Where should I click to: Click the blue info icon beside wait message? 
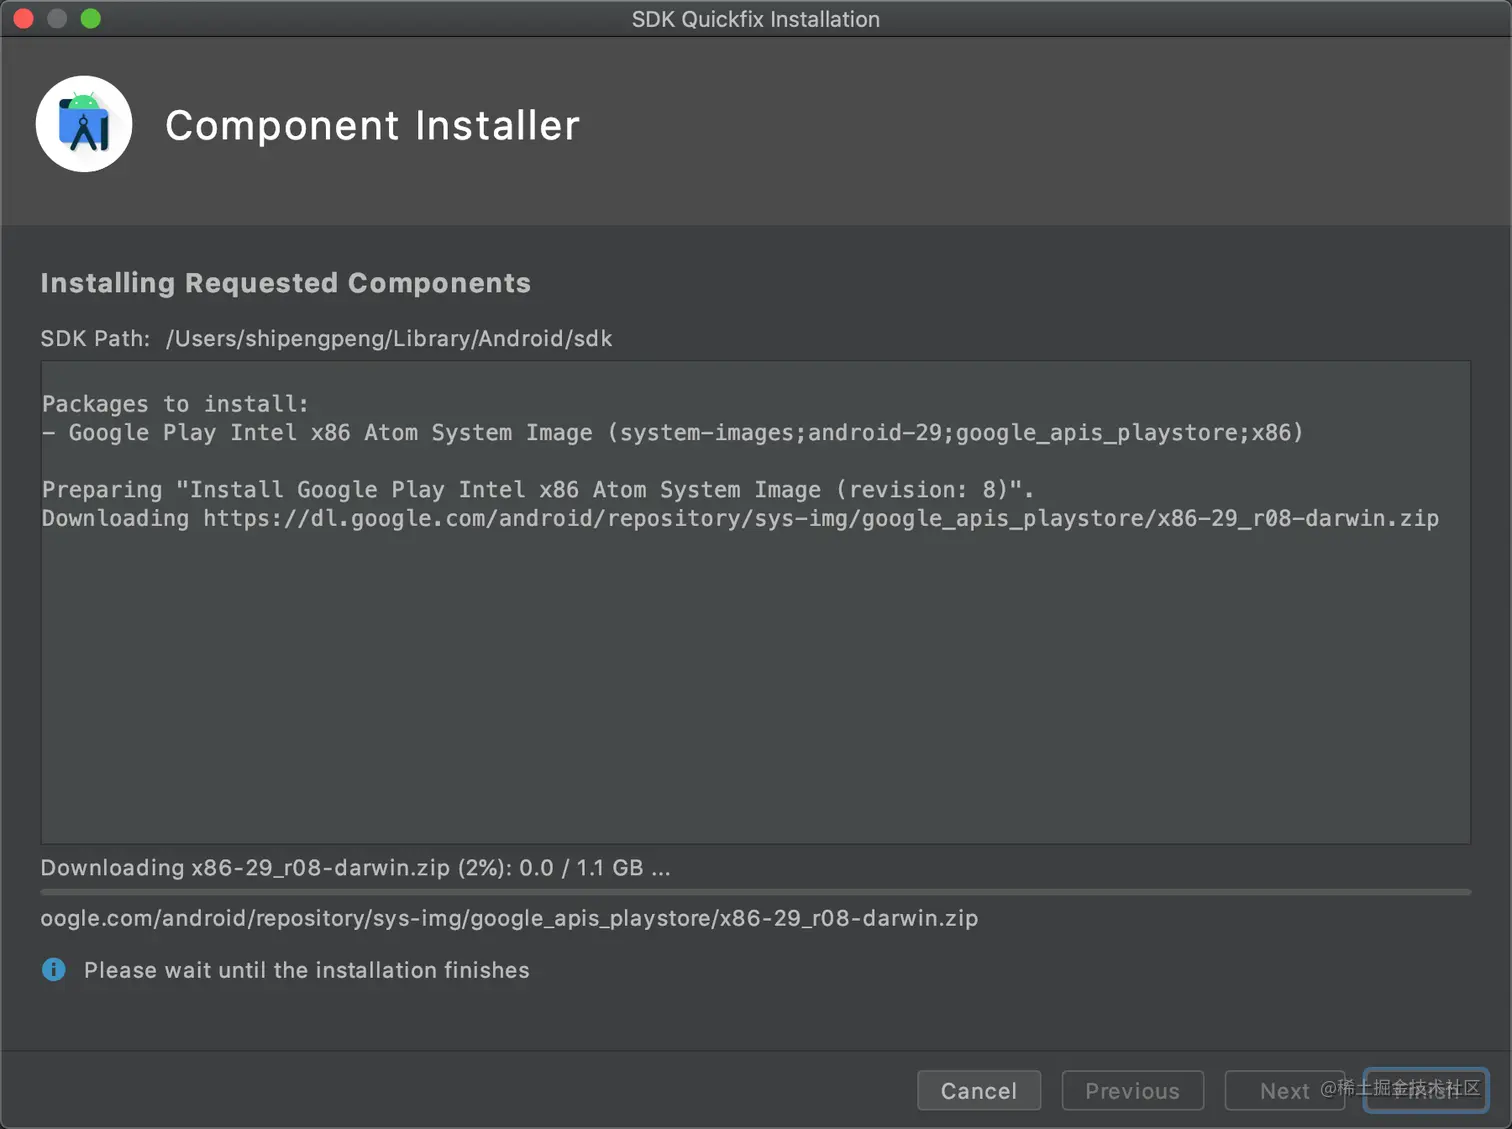point(54,969)
